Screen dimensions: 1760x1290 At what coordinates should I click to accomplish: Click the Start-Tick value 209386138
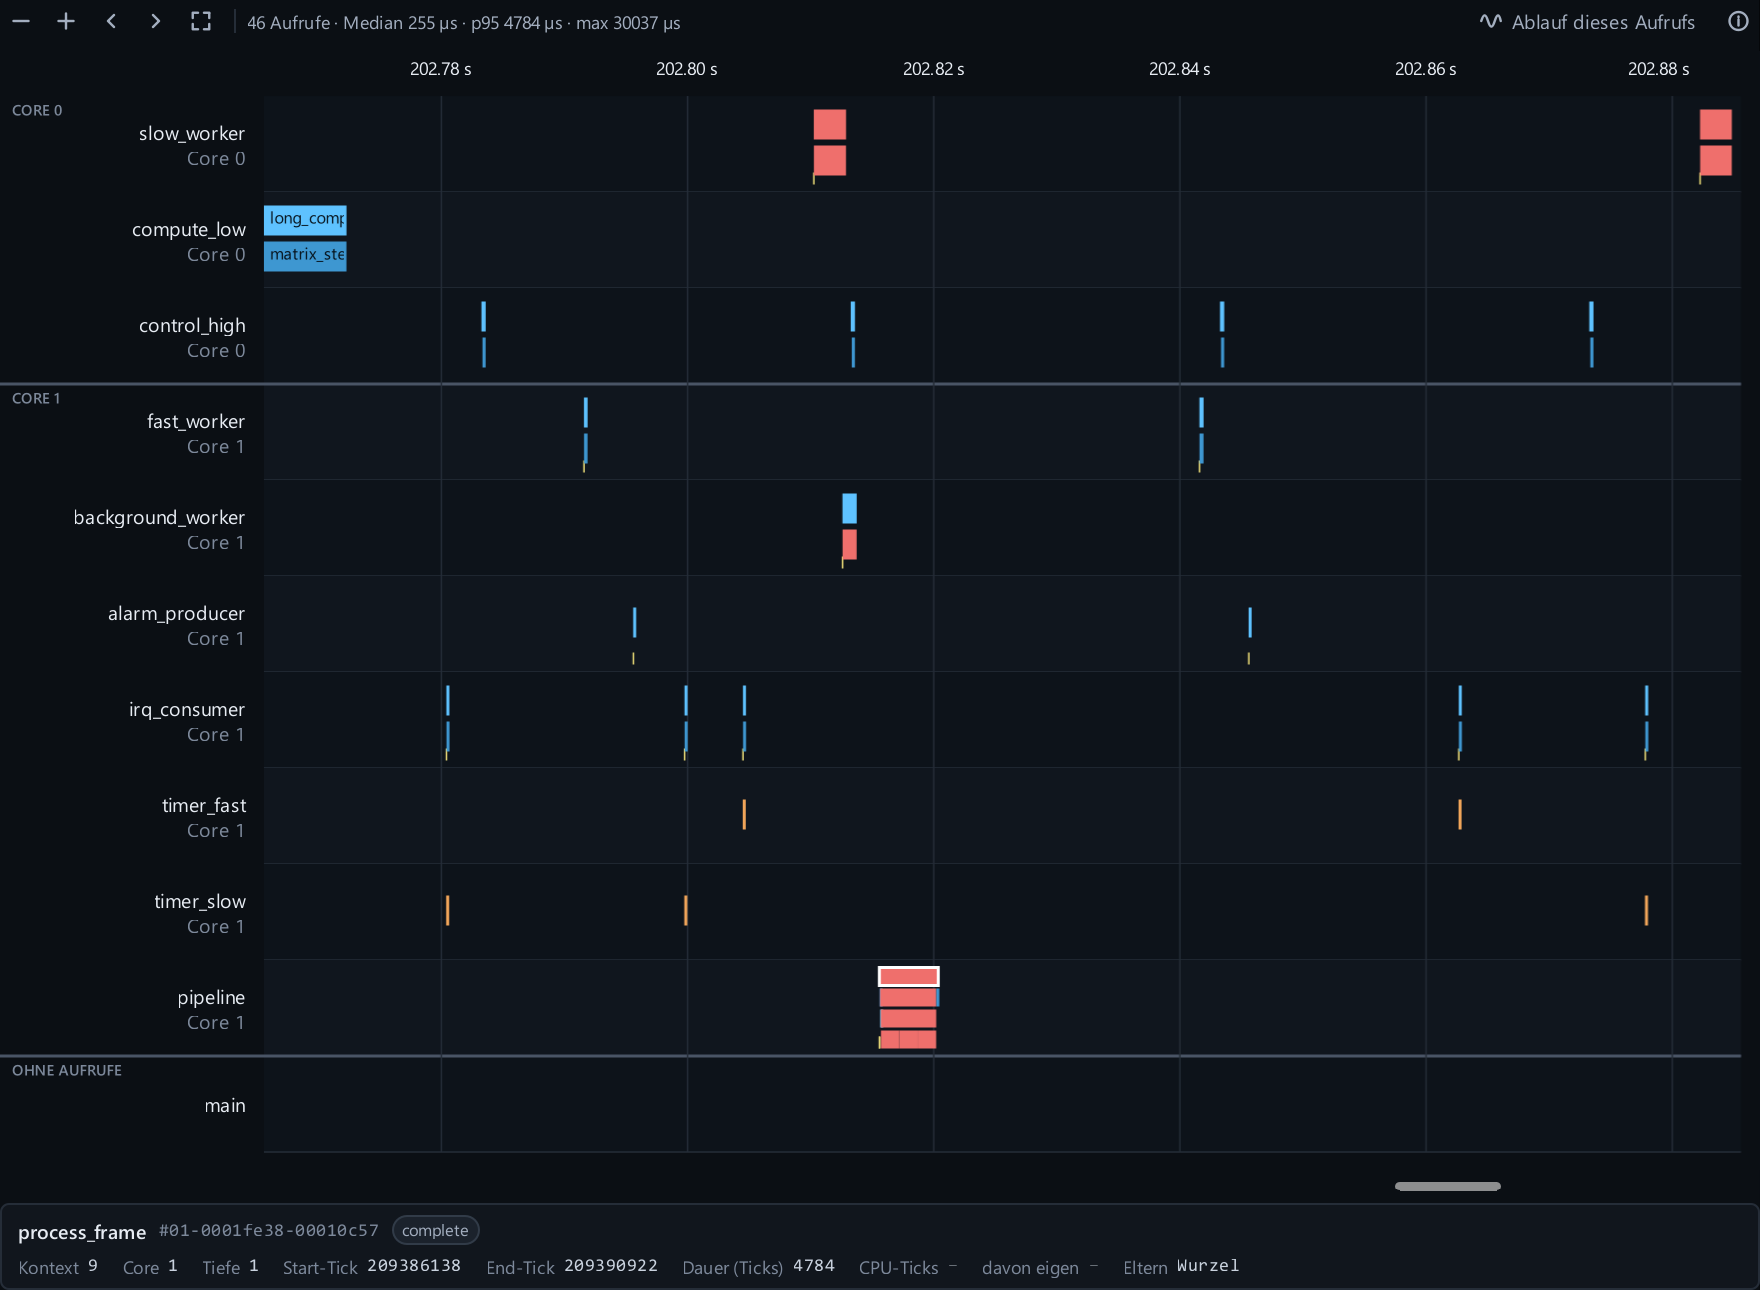pyautogui.click(x=414, y=1266)
